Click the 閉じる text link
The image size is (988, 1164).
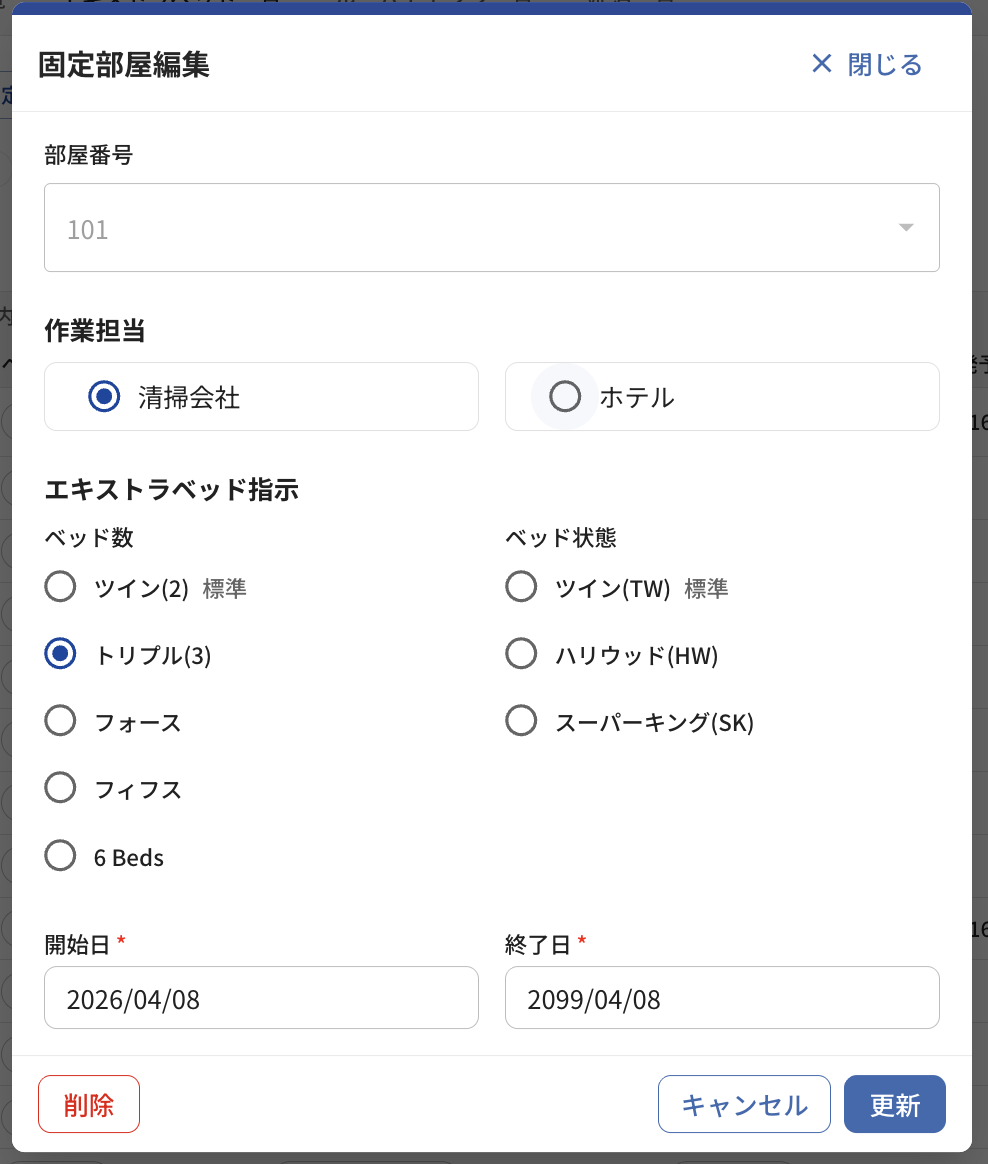click(885, 65)
